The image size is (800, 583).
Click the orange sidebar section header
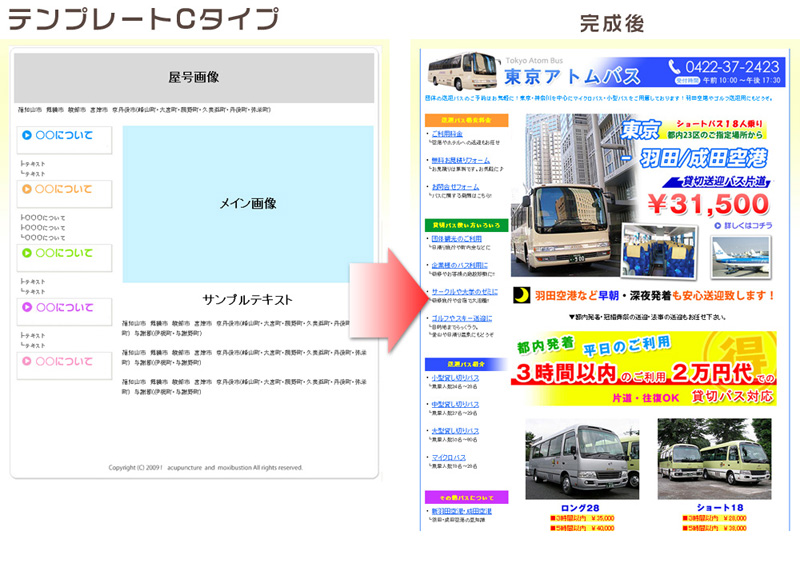(466, 120)
